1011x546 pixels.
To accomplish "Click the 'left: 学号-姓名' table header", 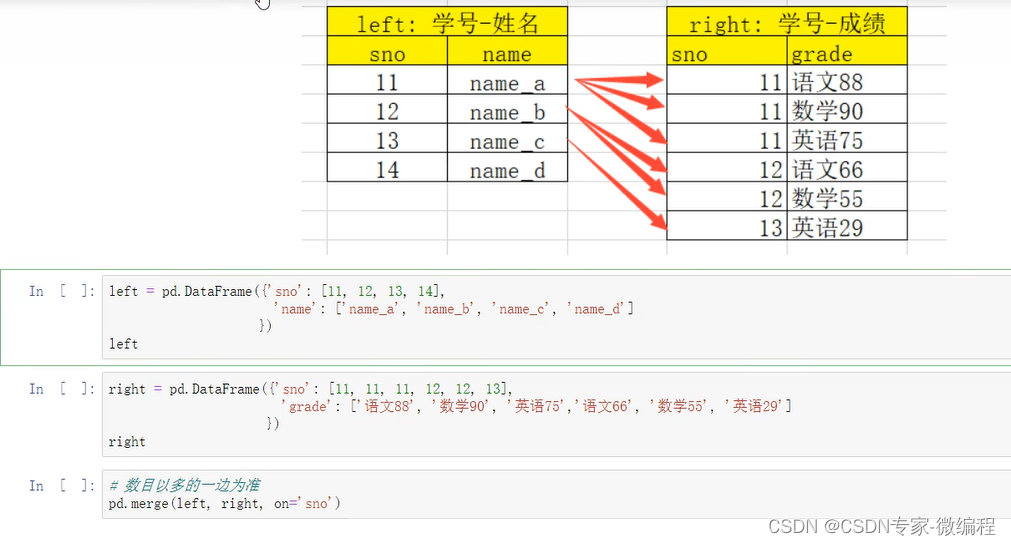I will [447, 23].
